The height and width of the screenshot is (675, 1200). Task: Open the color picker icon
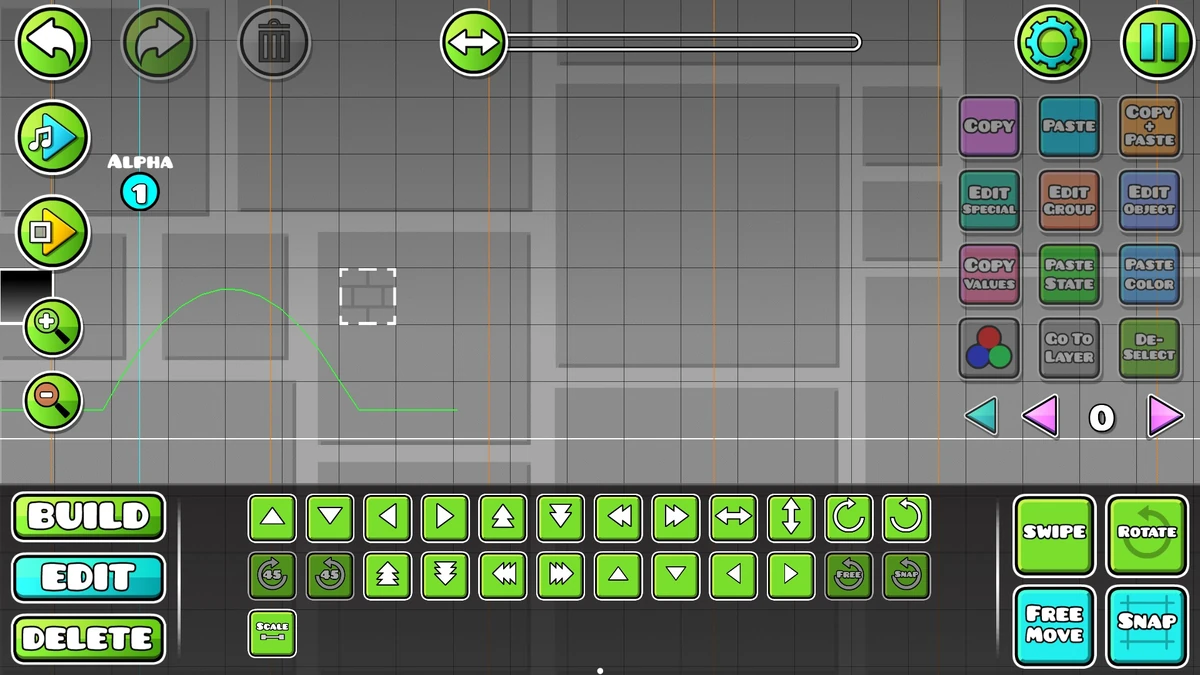pyautogui.click(x=989, y=348)
